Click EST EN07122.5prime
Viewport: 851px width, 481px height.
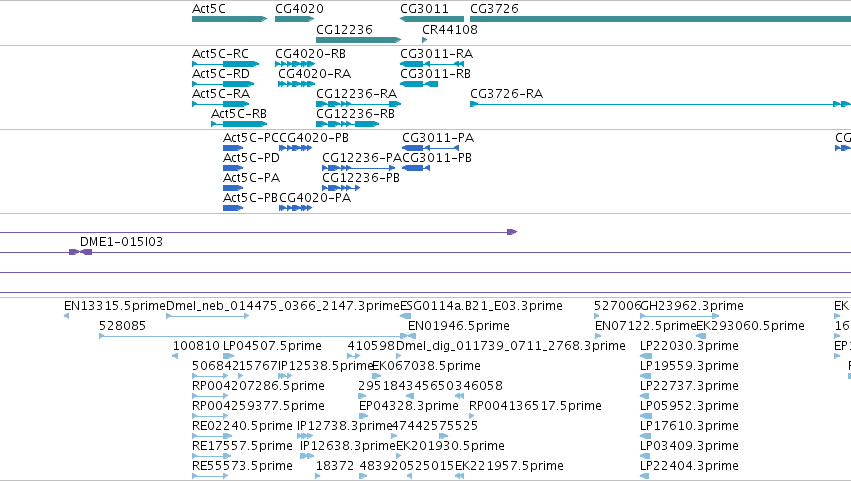pyautogui.click(x=598, y=336)
